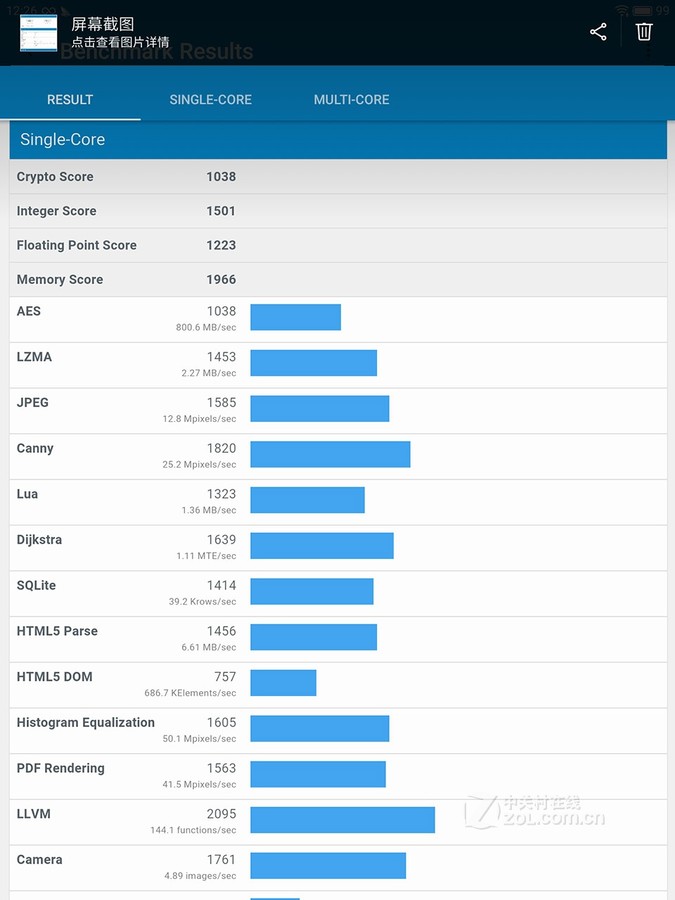Select the Dijkstra benchmark row label
Viewport: 675px width, 900px height.
pyautogui.click(x=39, y=540)
